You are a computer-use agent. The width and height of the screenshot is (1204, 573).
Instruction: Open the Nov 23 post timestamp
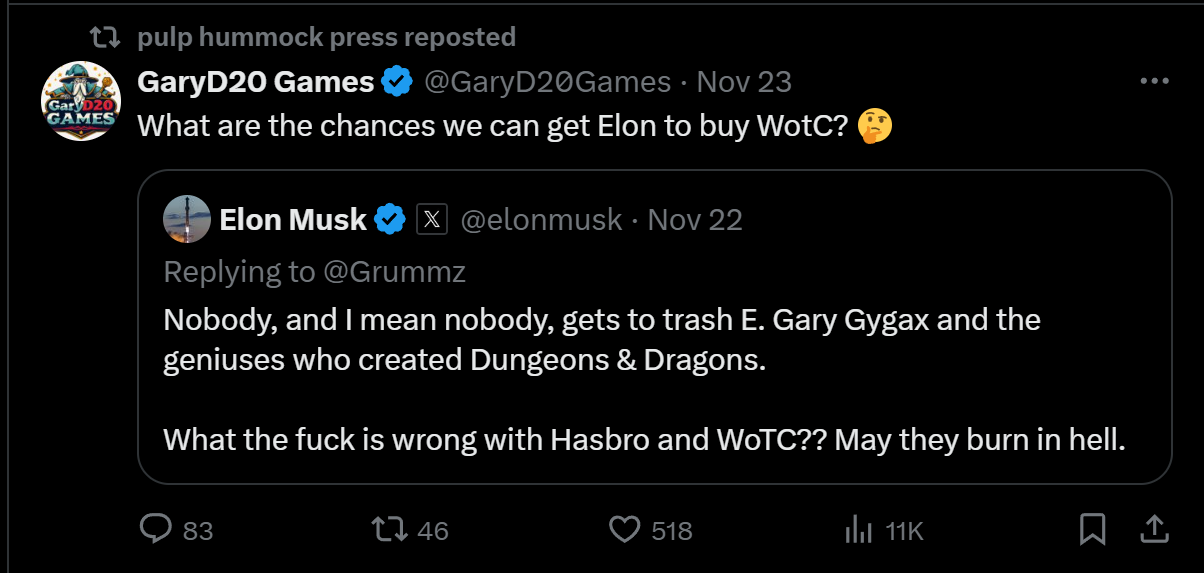744,82
